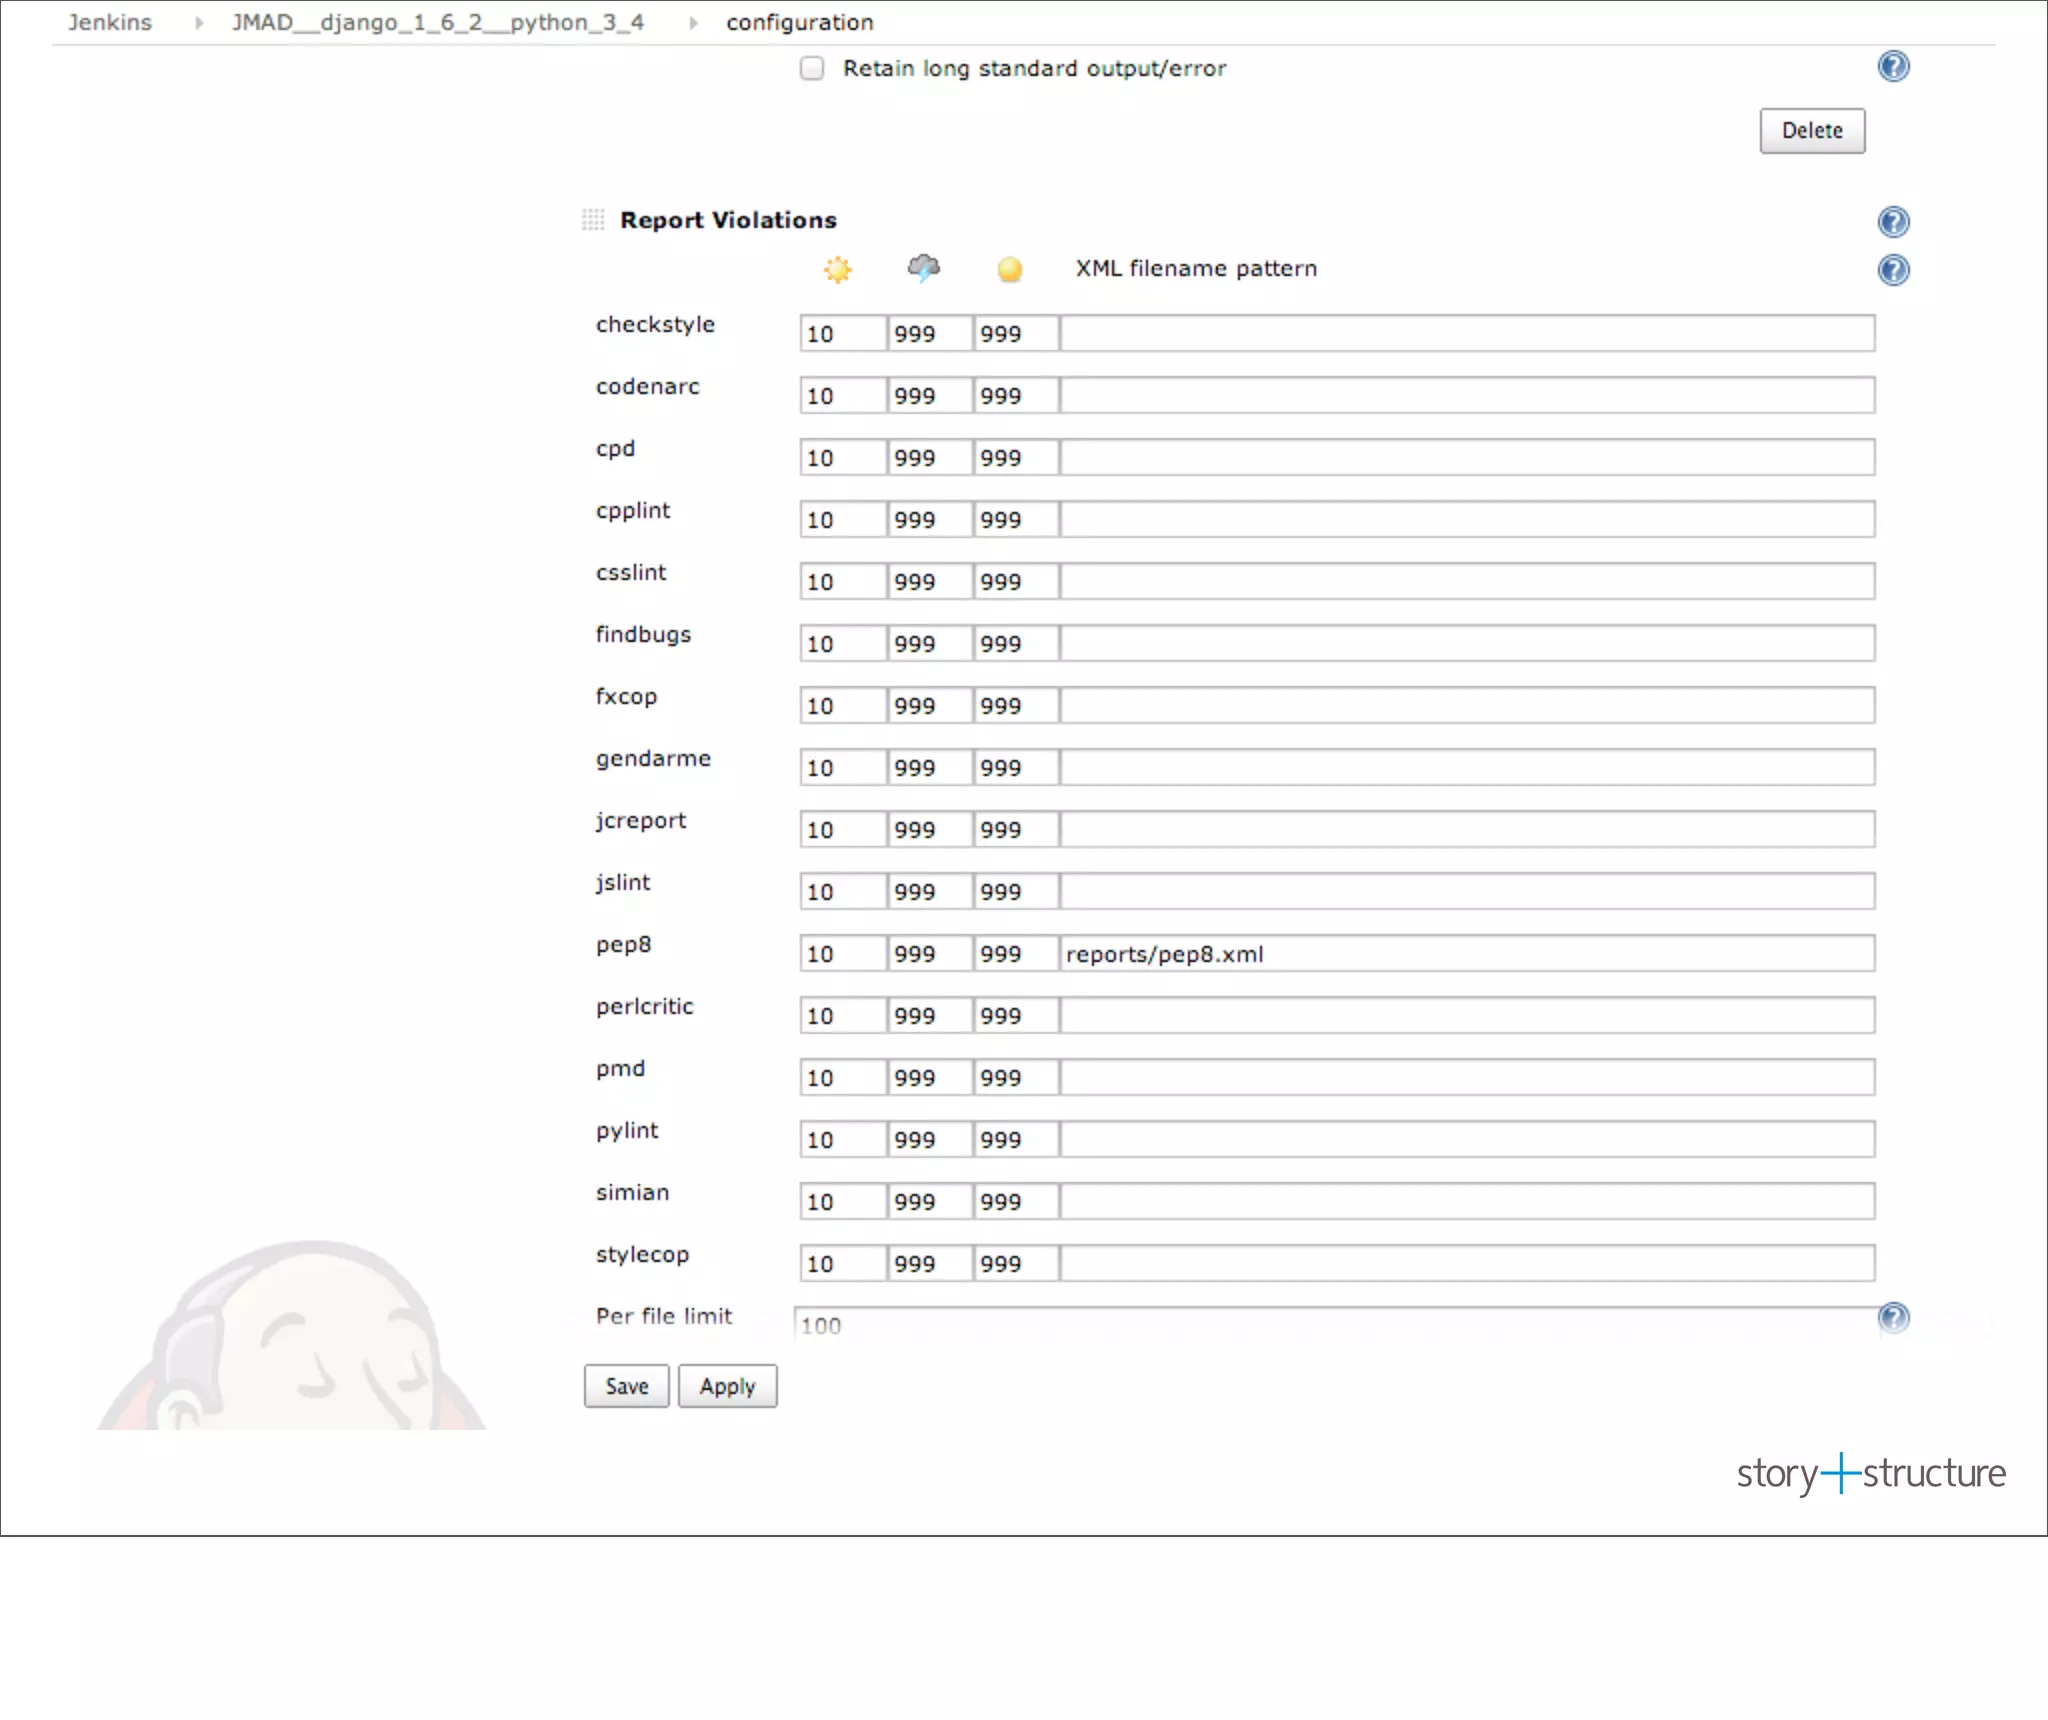
Task: Click csslint XML filename pattern field
Action: (x=1467, y=582)
